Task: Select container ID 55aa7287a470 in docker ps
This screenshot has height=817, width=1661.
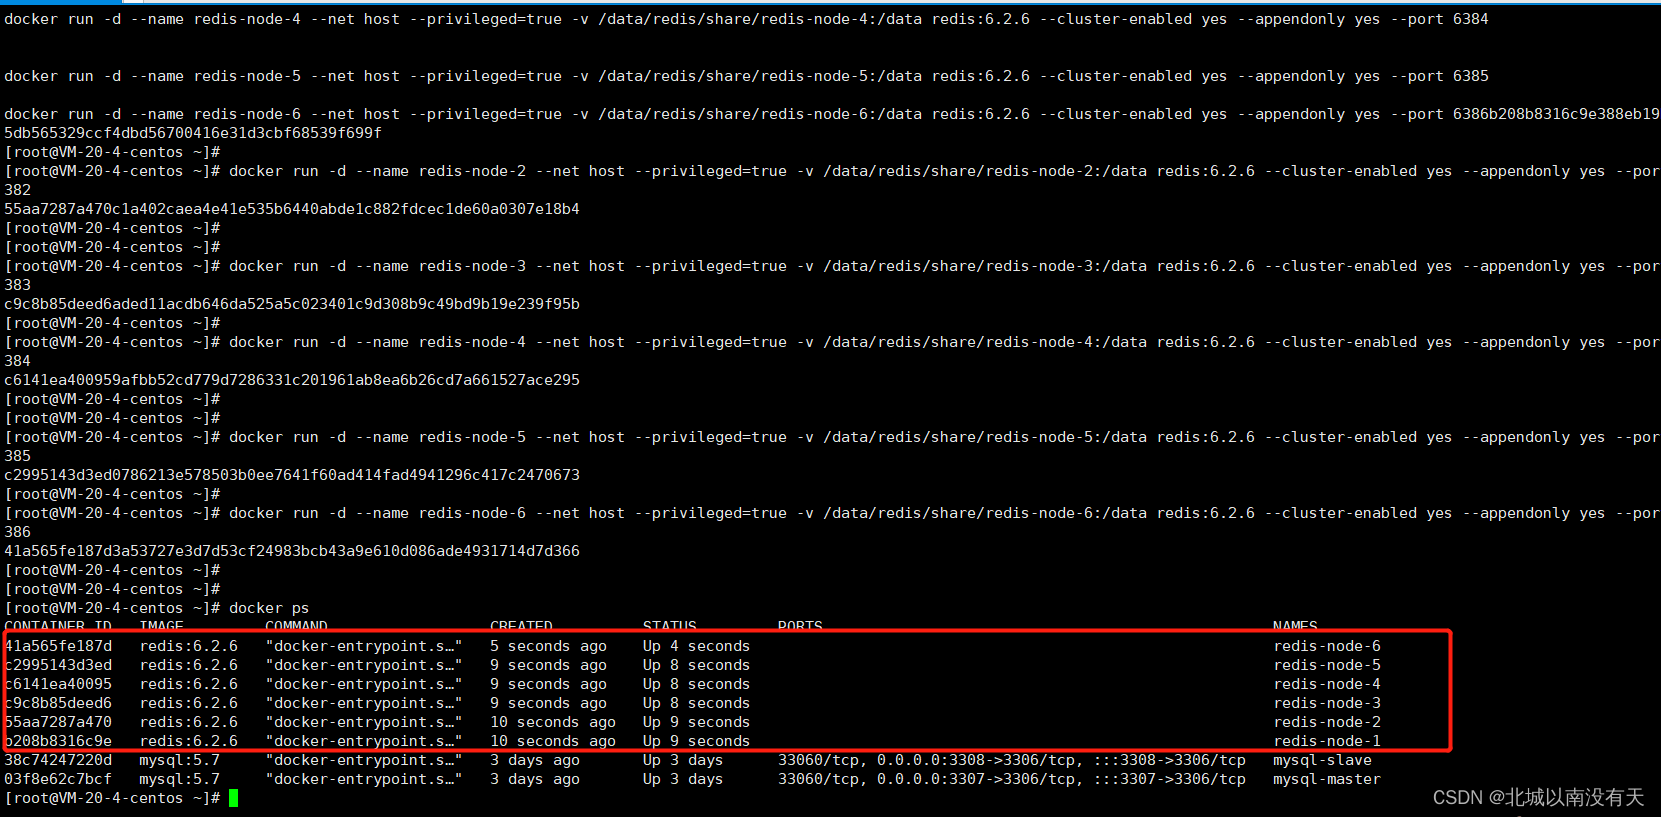Action: (58, 722)
